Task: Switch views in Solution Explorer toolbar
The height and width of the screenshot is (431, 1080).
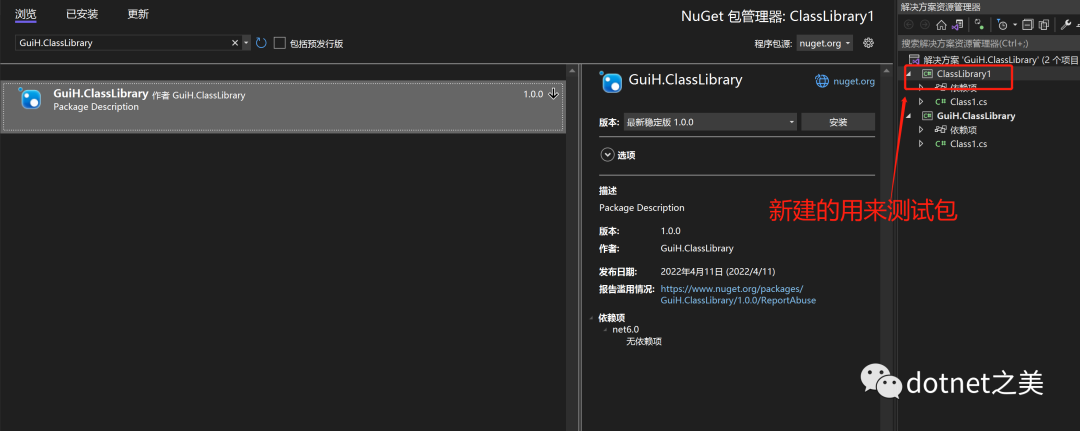Action: click(957, 25)
